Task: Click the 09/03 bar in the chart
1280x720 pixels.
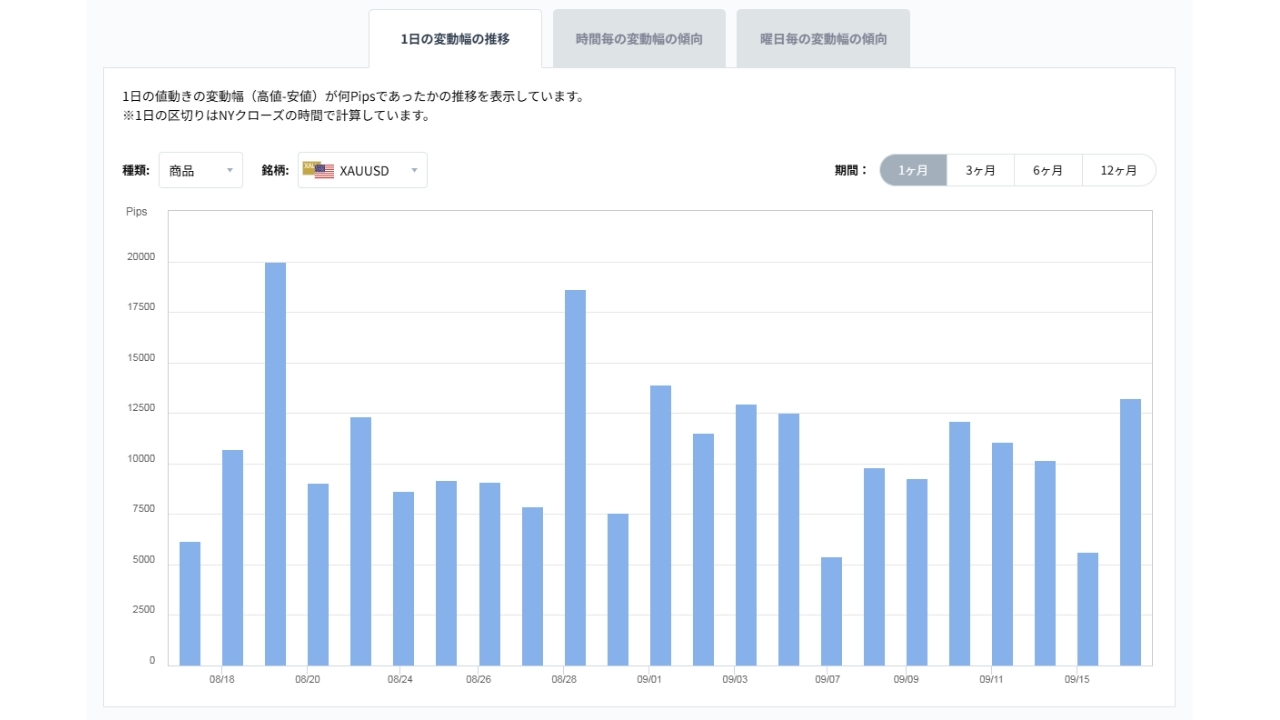Action: point(746,535)
